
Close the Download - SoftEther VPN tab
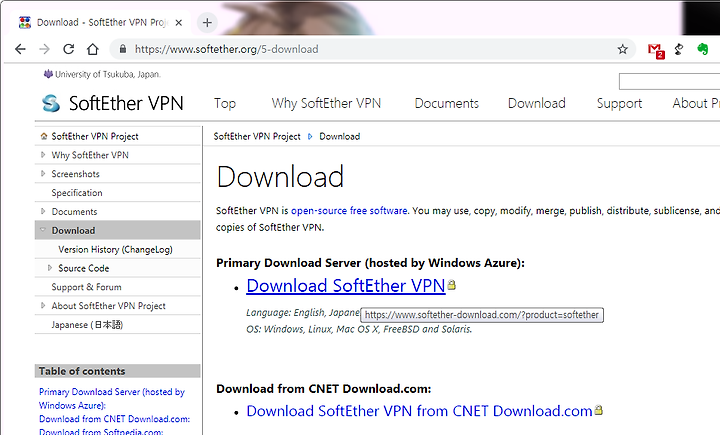click(x=179, y=23)
